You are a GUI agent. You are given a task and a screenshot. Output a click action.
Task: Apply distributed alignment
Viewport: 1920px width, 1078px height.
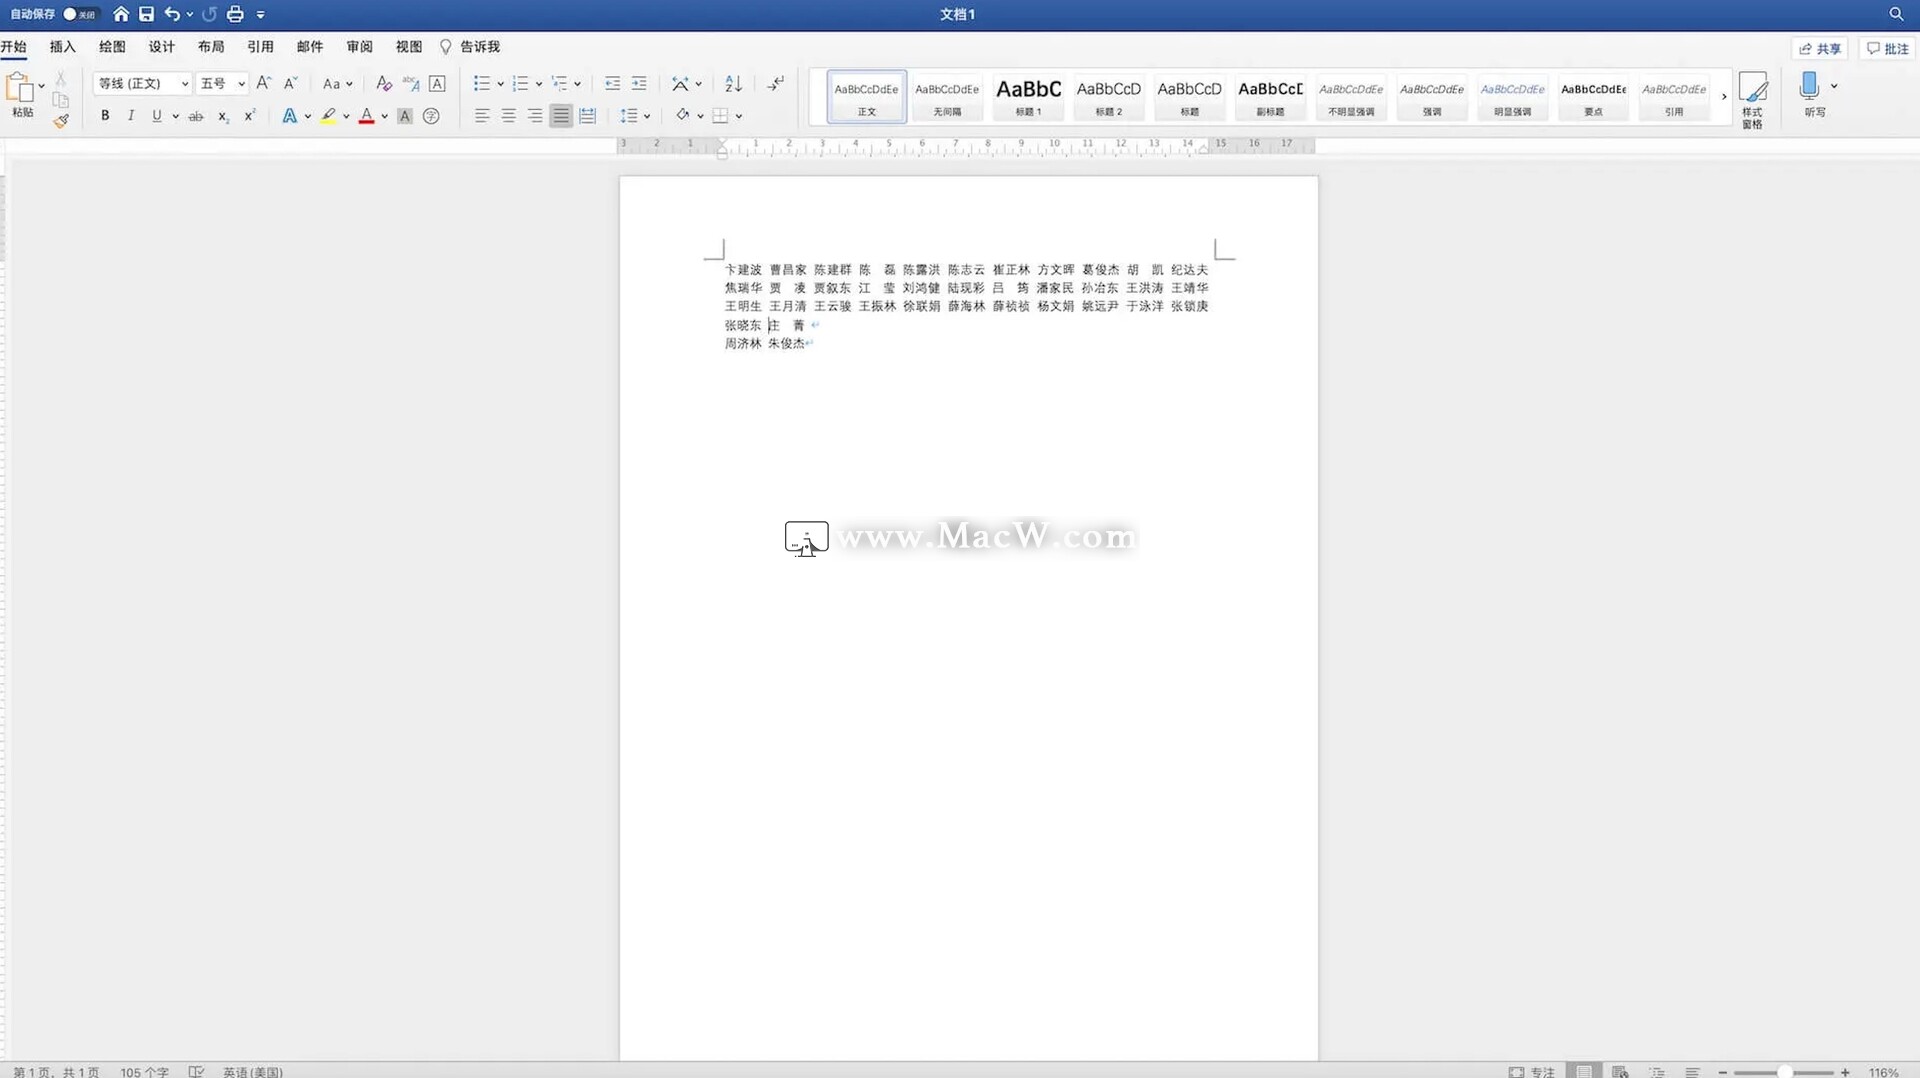[x=588, y=116]
